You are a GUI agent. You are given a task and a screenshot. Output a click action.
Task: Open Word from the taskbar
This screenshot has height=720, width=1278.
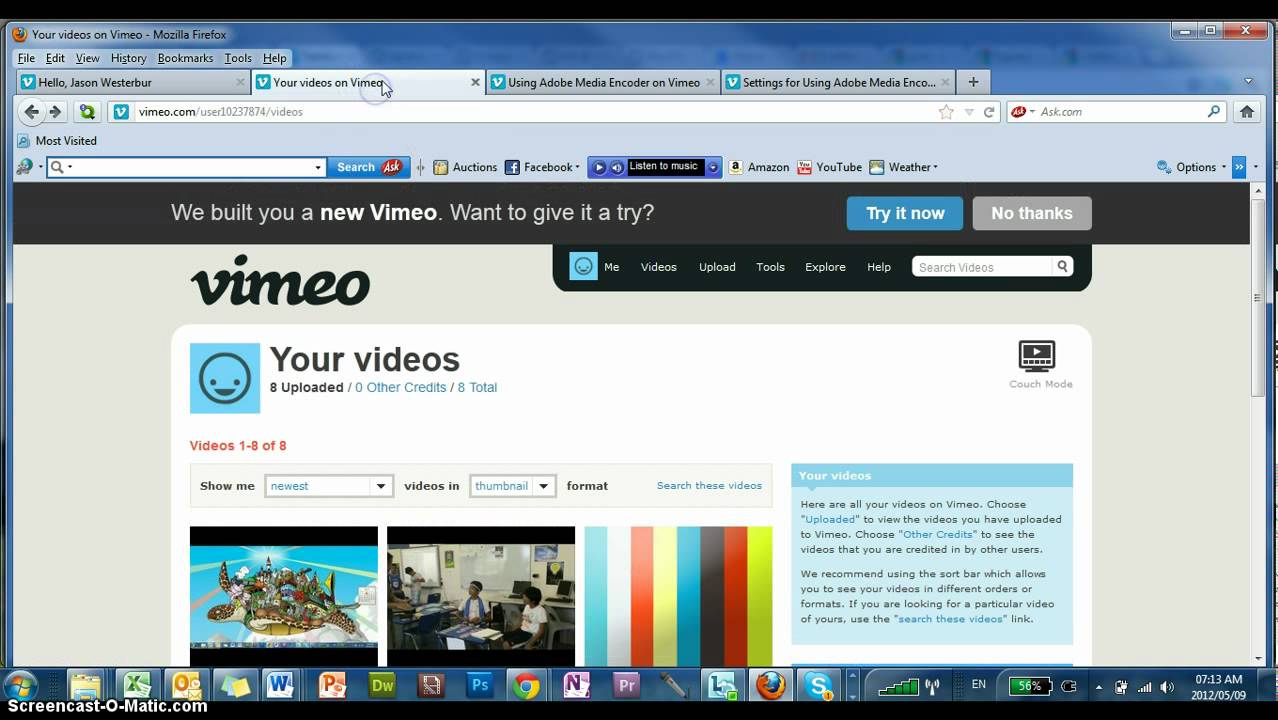coord(281,686)
